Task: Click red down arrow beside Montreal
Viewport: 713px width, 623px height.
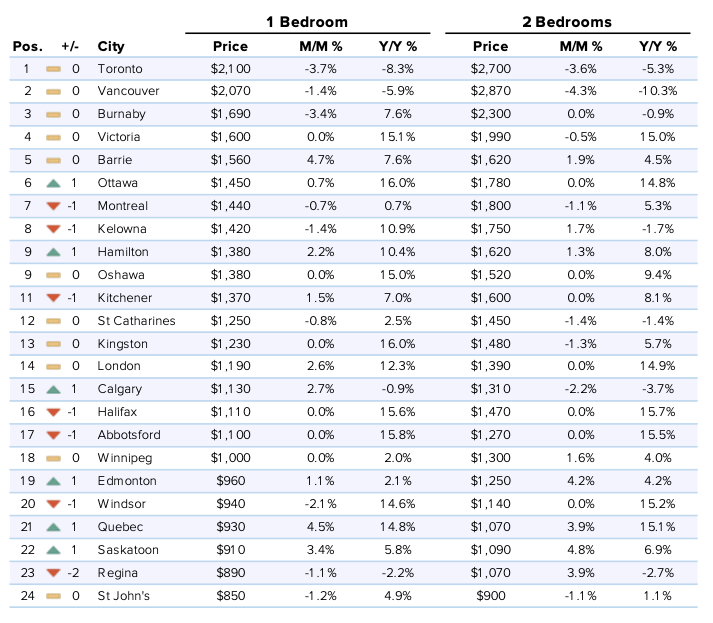Action: point(53,206)
